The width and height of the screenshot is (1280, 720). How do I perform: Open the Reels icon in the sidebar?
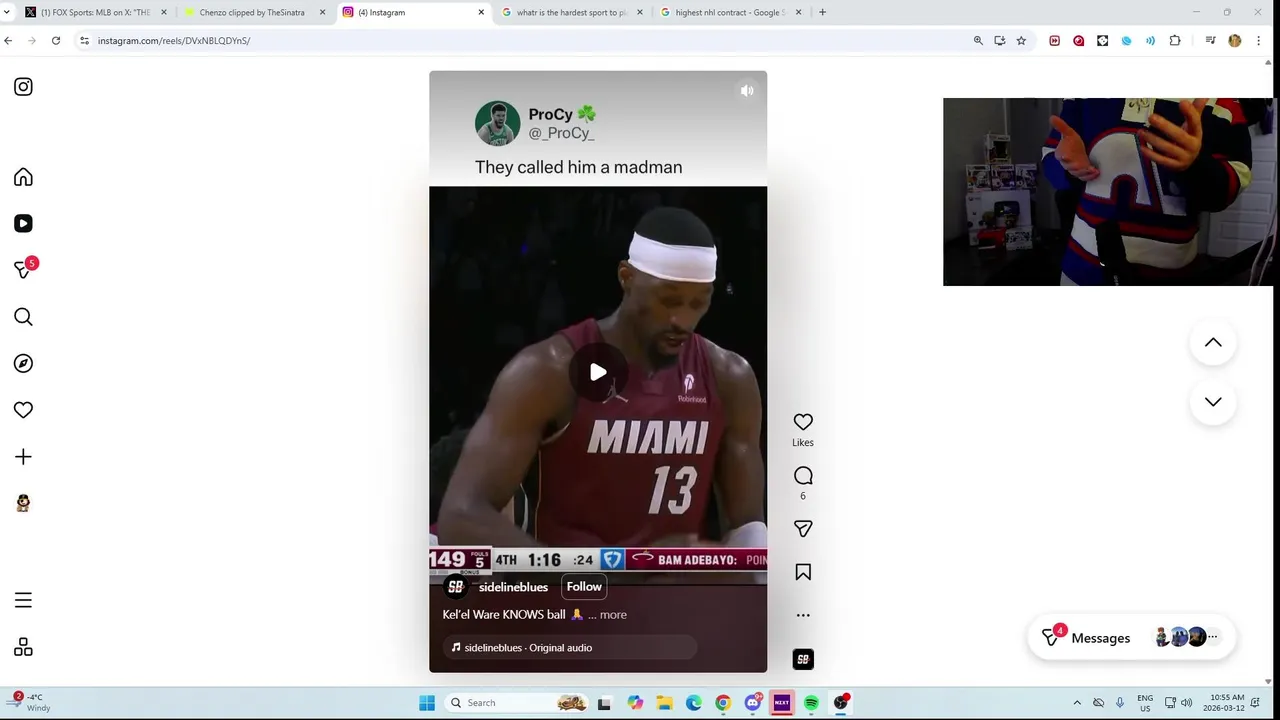pyautogui.click(x=23, y=224)
